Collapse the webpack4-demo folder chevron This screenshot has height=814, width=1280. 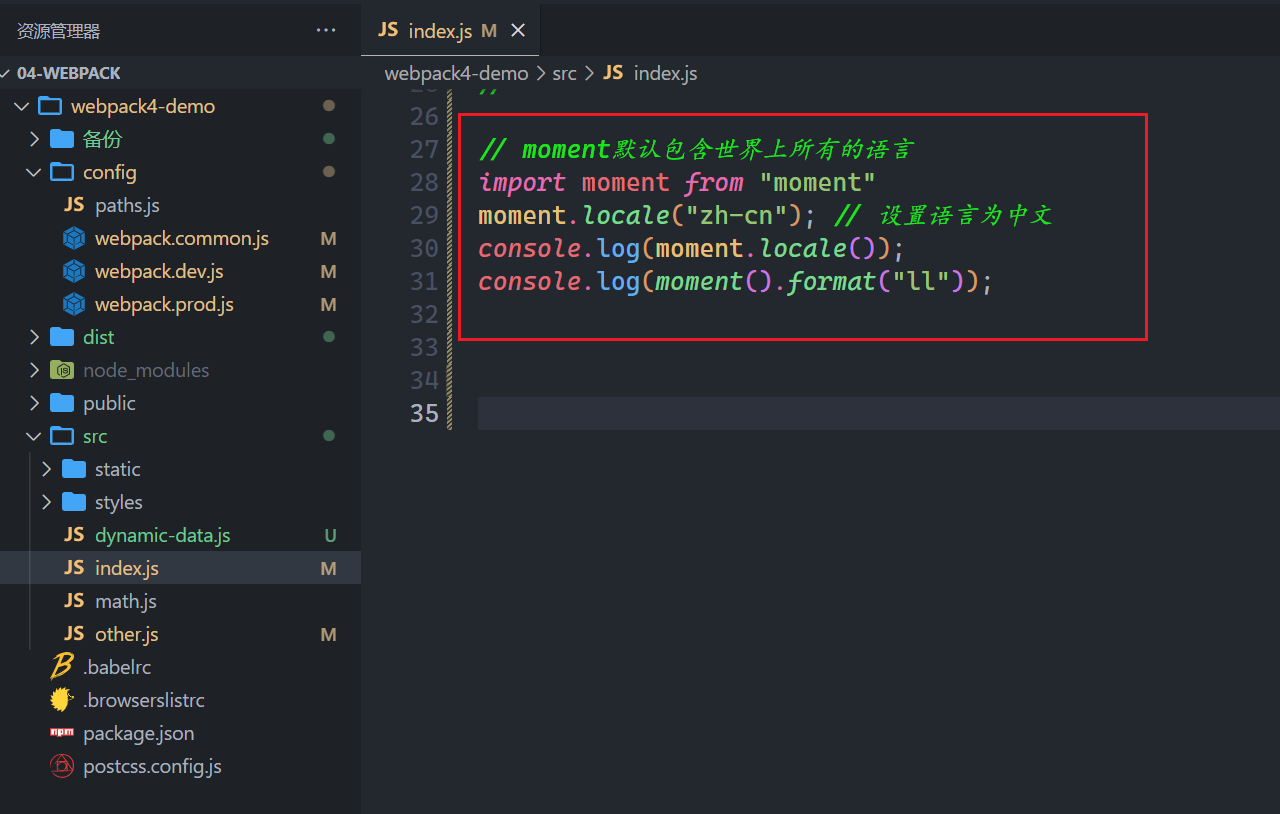(x=22, y=106)
